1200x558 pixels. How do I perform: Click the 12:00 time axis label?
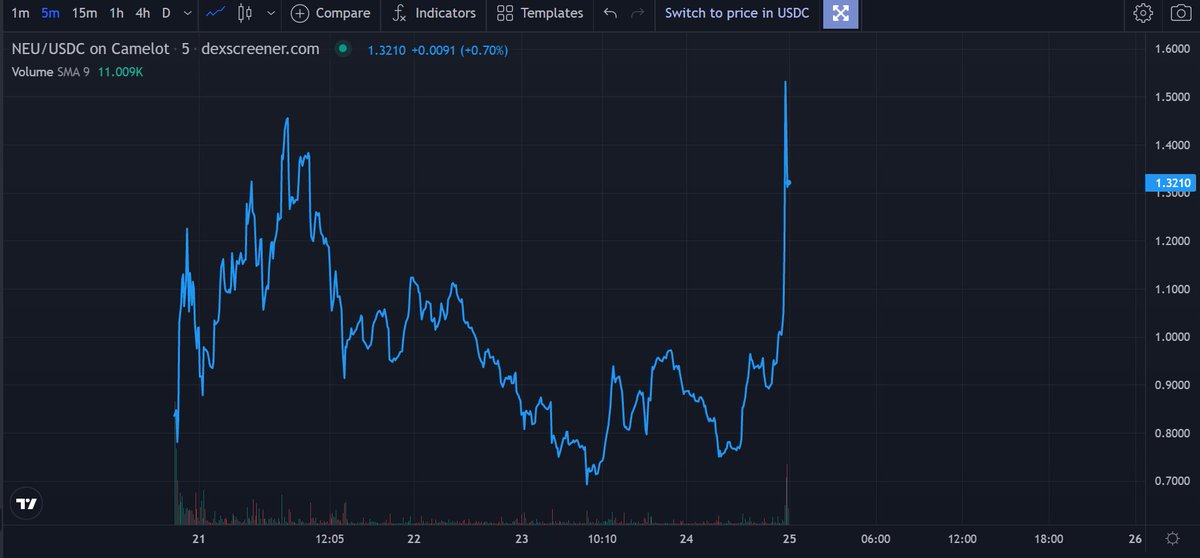pos(962,539)
